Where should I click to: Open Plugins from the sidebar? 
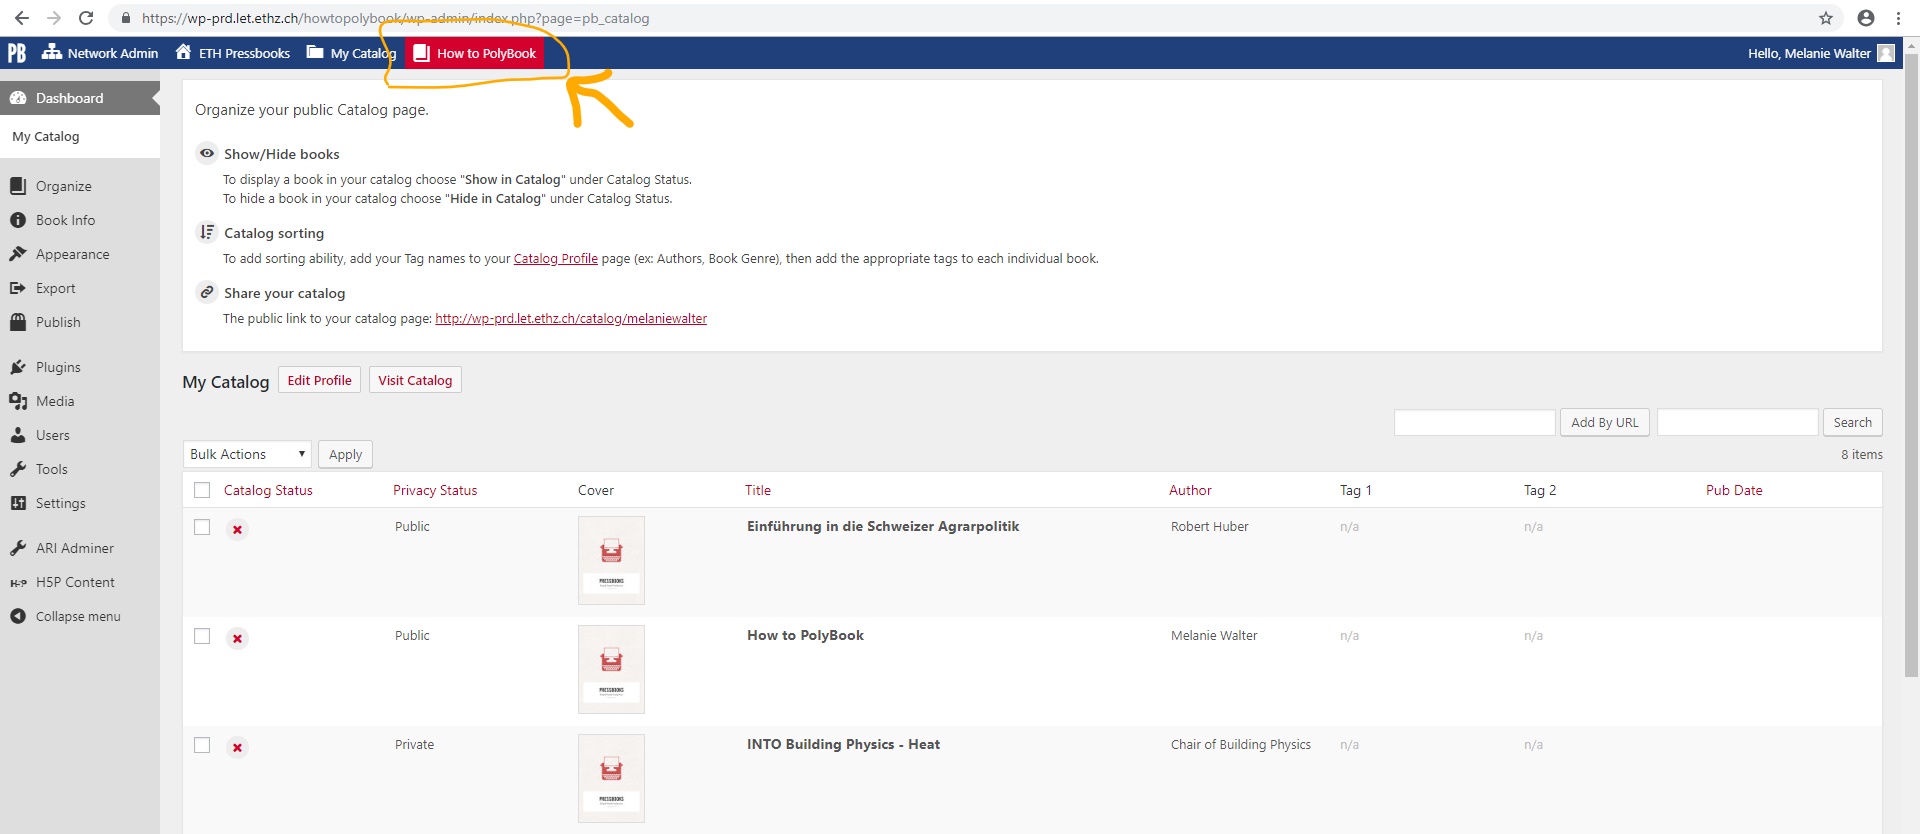click(x=58, y=367)
